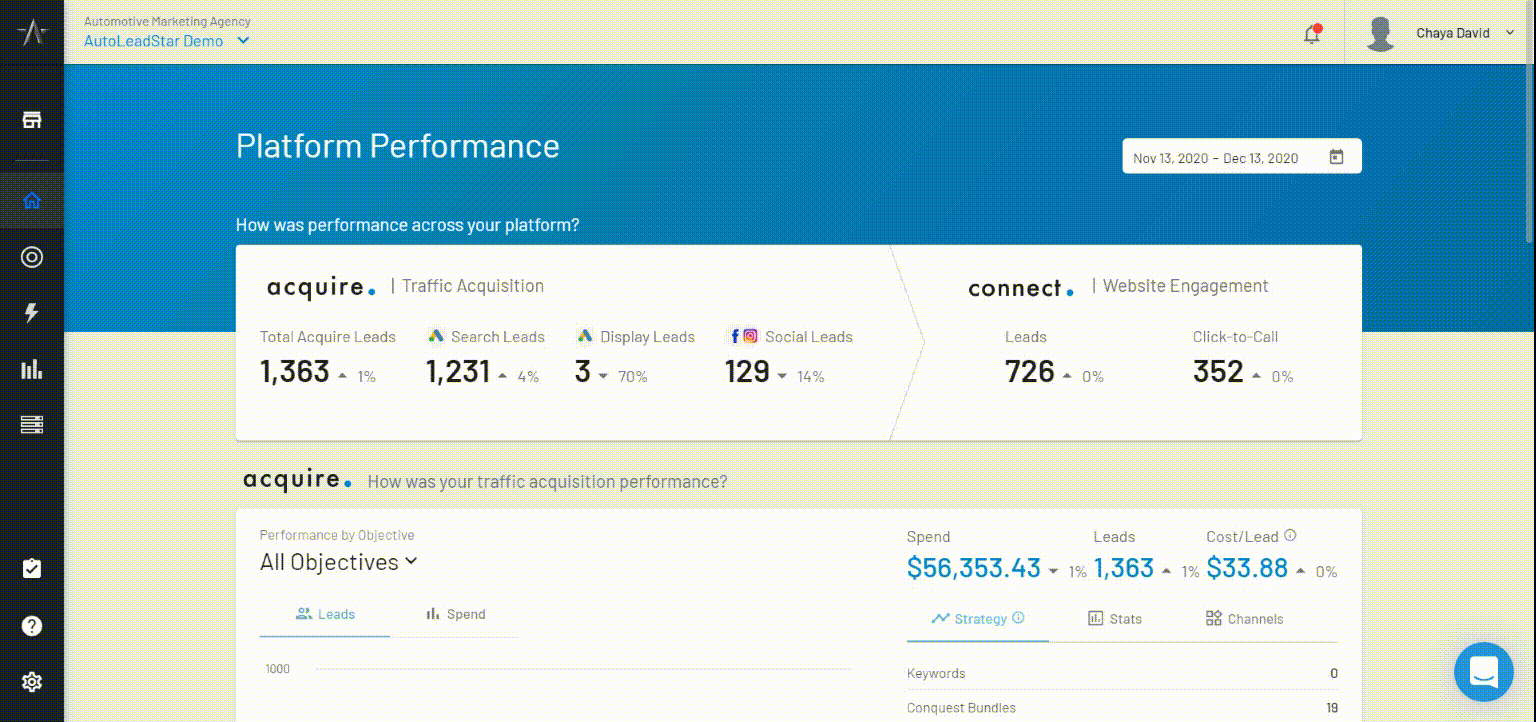
Task: Expand the All Objectives dropdown
Action: [338, 562]
